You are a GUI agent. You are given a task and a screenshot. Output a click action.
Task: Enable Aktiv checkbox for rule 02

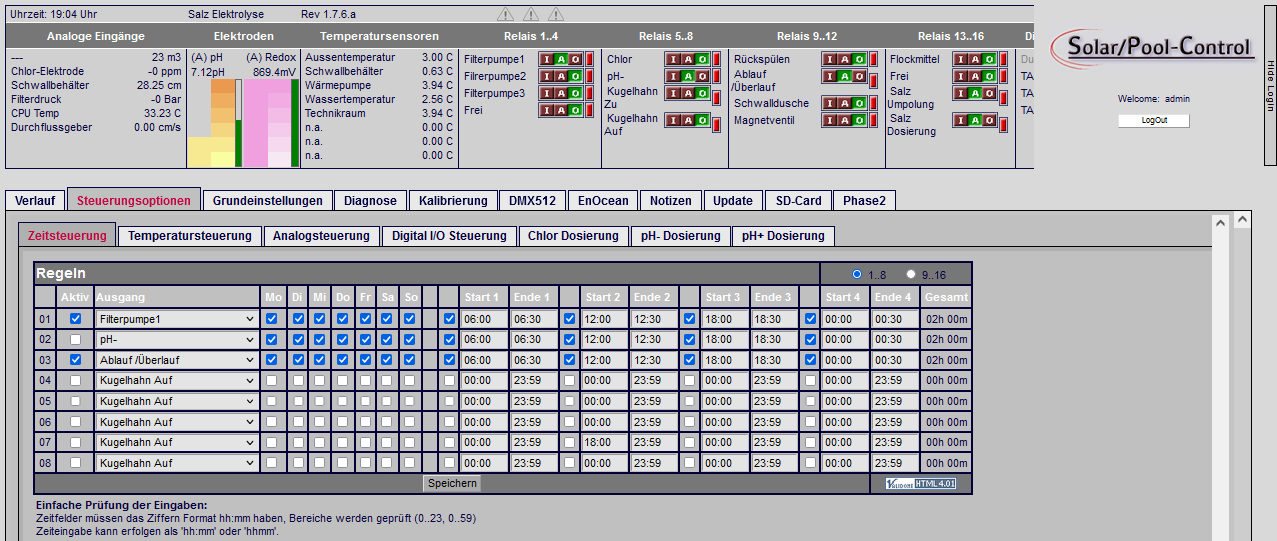tap(75, 339)
